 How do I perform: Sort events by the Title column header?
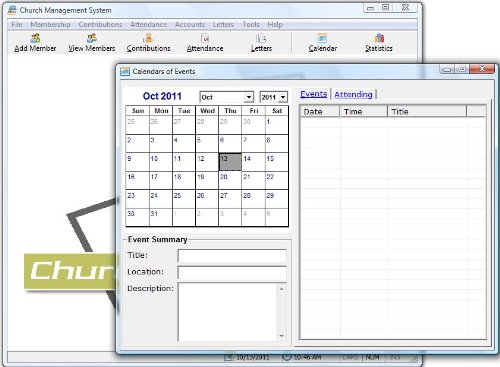[427, 111]
